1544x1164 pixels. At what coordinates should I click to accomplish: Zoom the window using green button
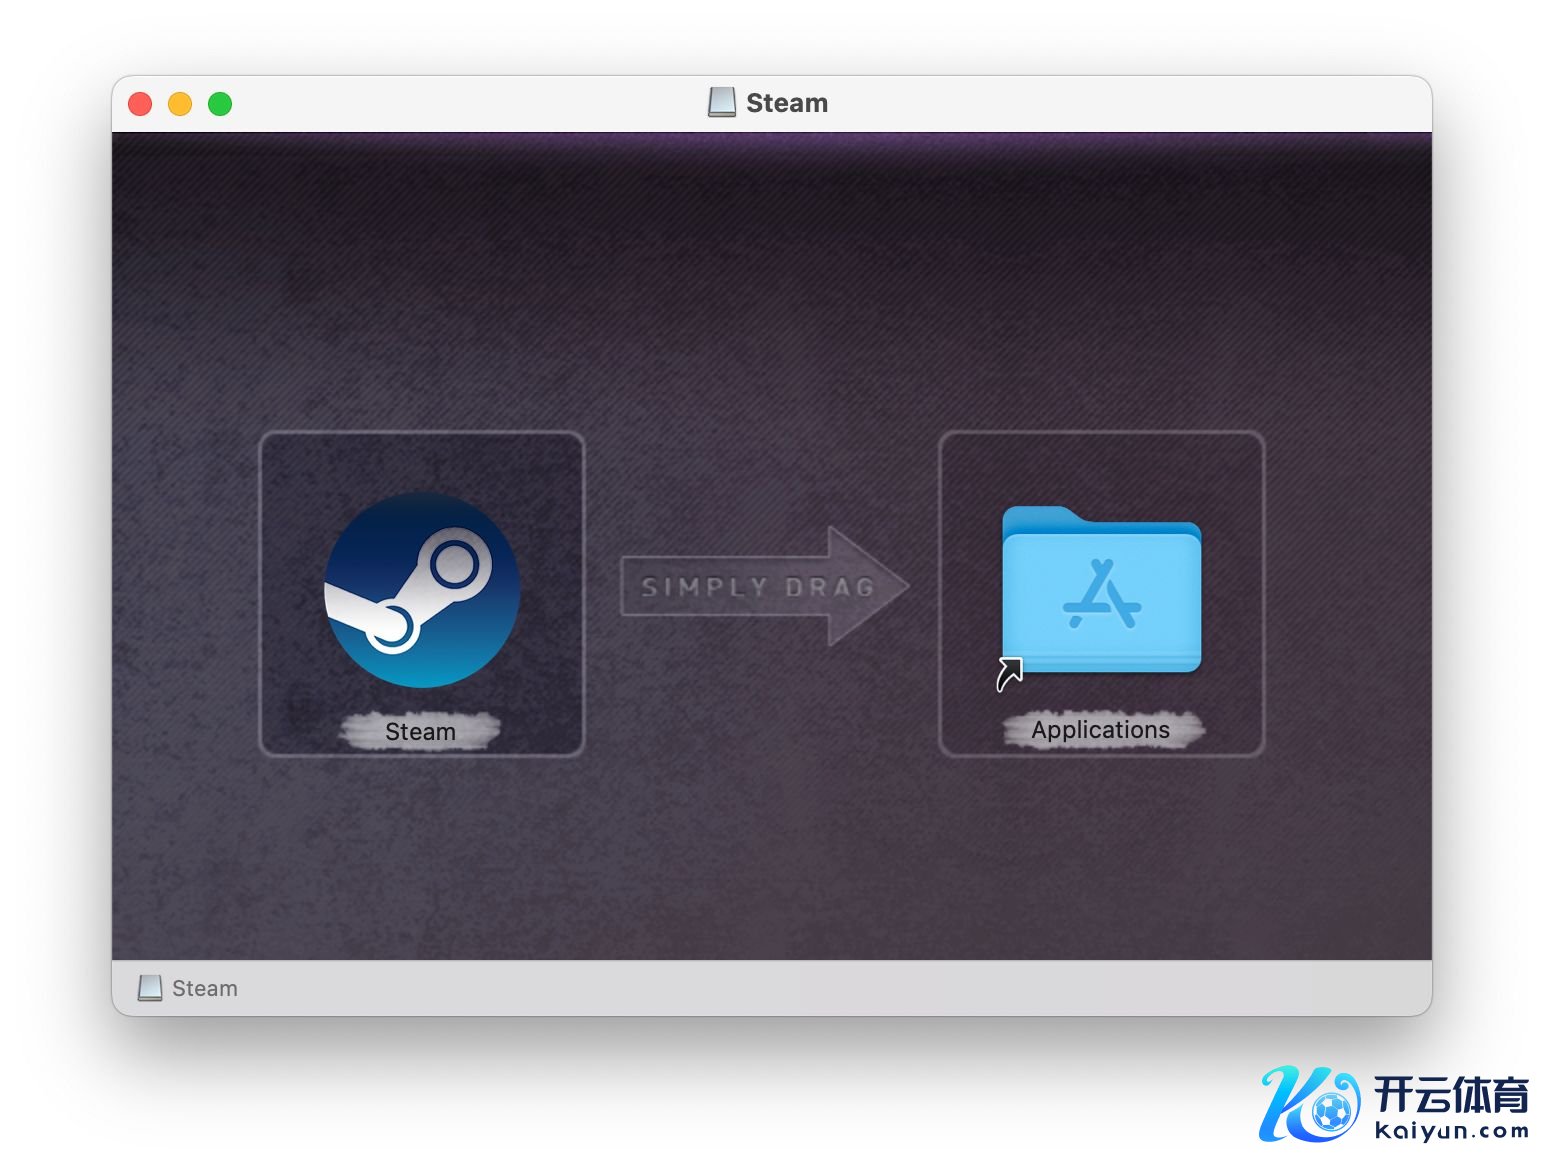[x=220, y=104]
